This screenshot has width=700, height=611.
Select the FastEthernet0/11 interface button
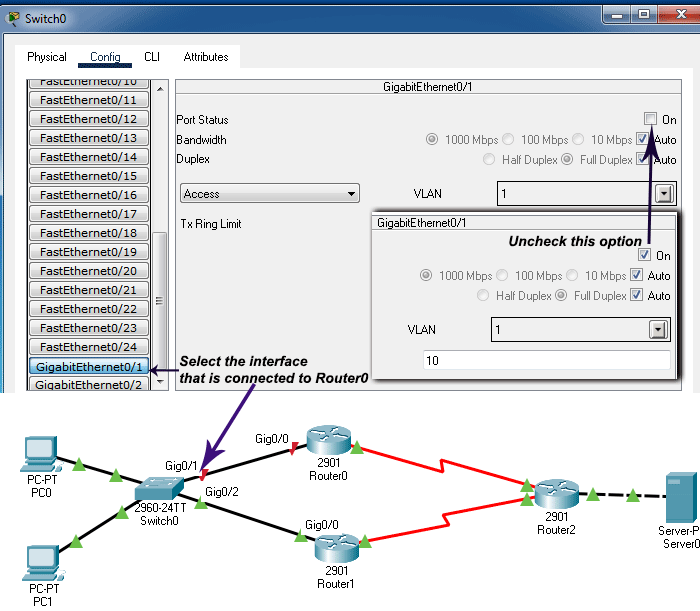point(89,100)
